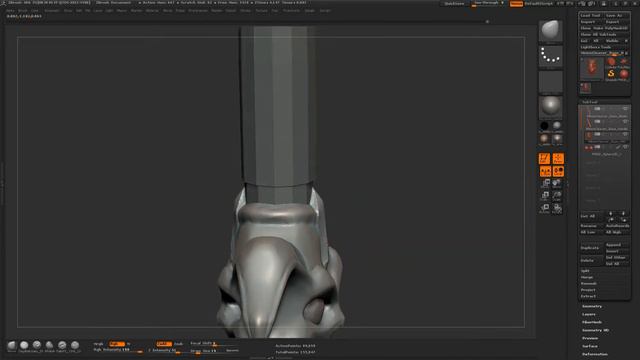Click Export in Tool panel
Viewport: 640px width, 360px height.
pyautogui.click(x=616, y=22)
